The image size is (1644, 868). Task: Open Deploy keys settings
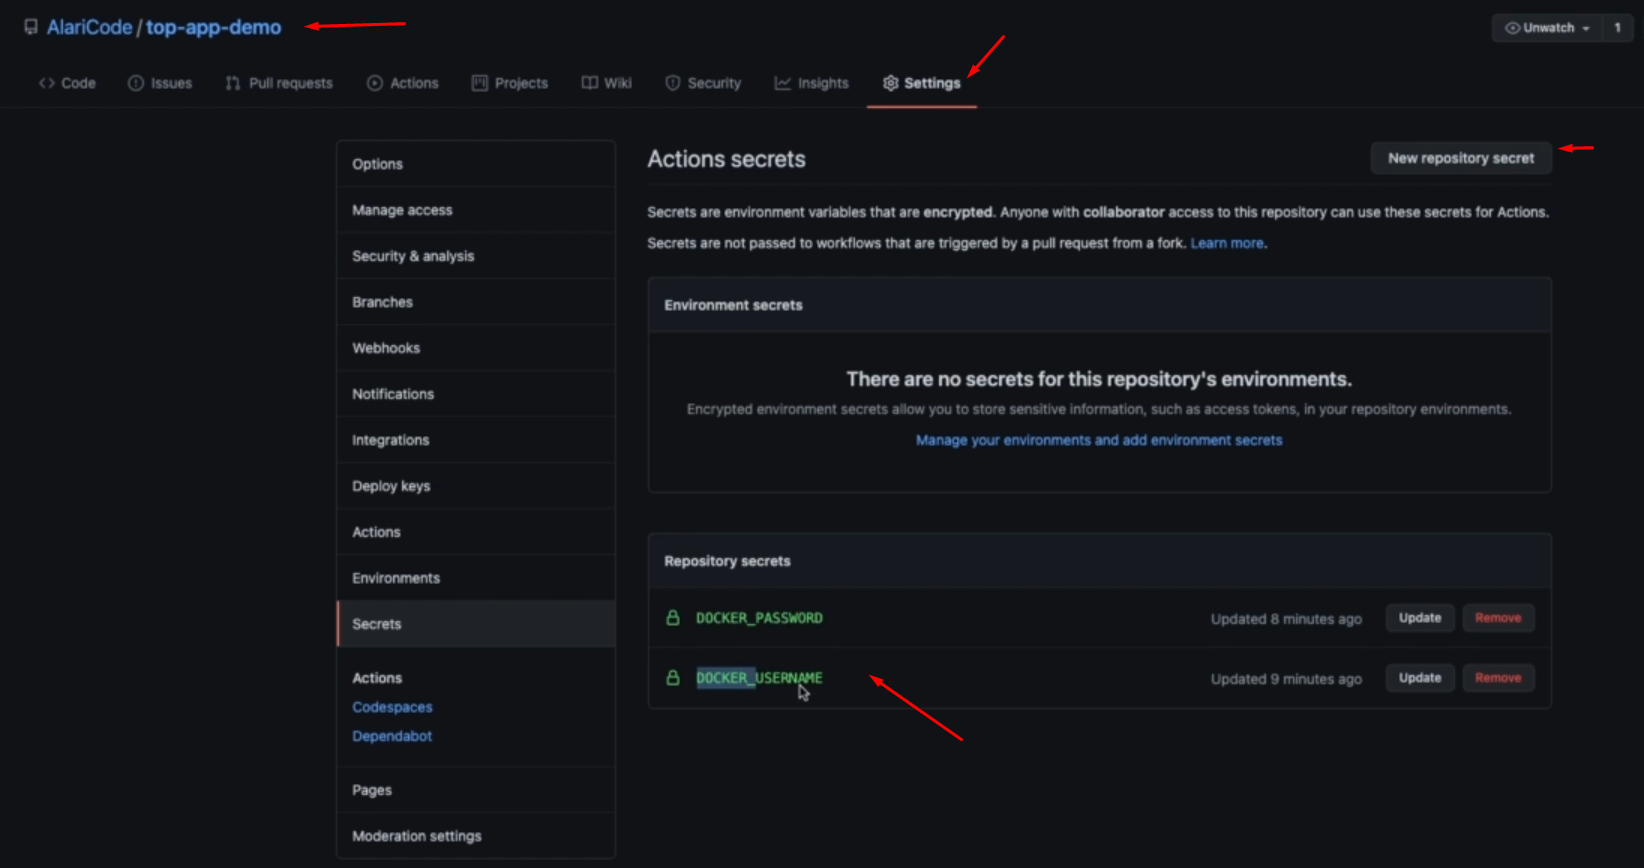coord(476,486)
